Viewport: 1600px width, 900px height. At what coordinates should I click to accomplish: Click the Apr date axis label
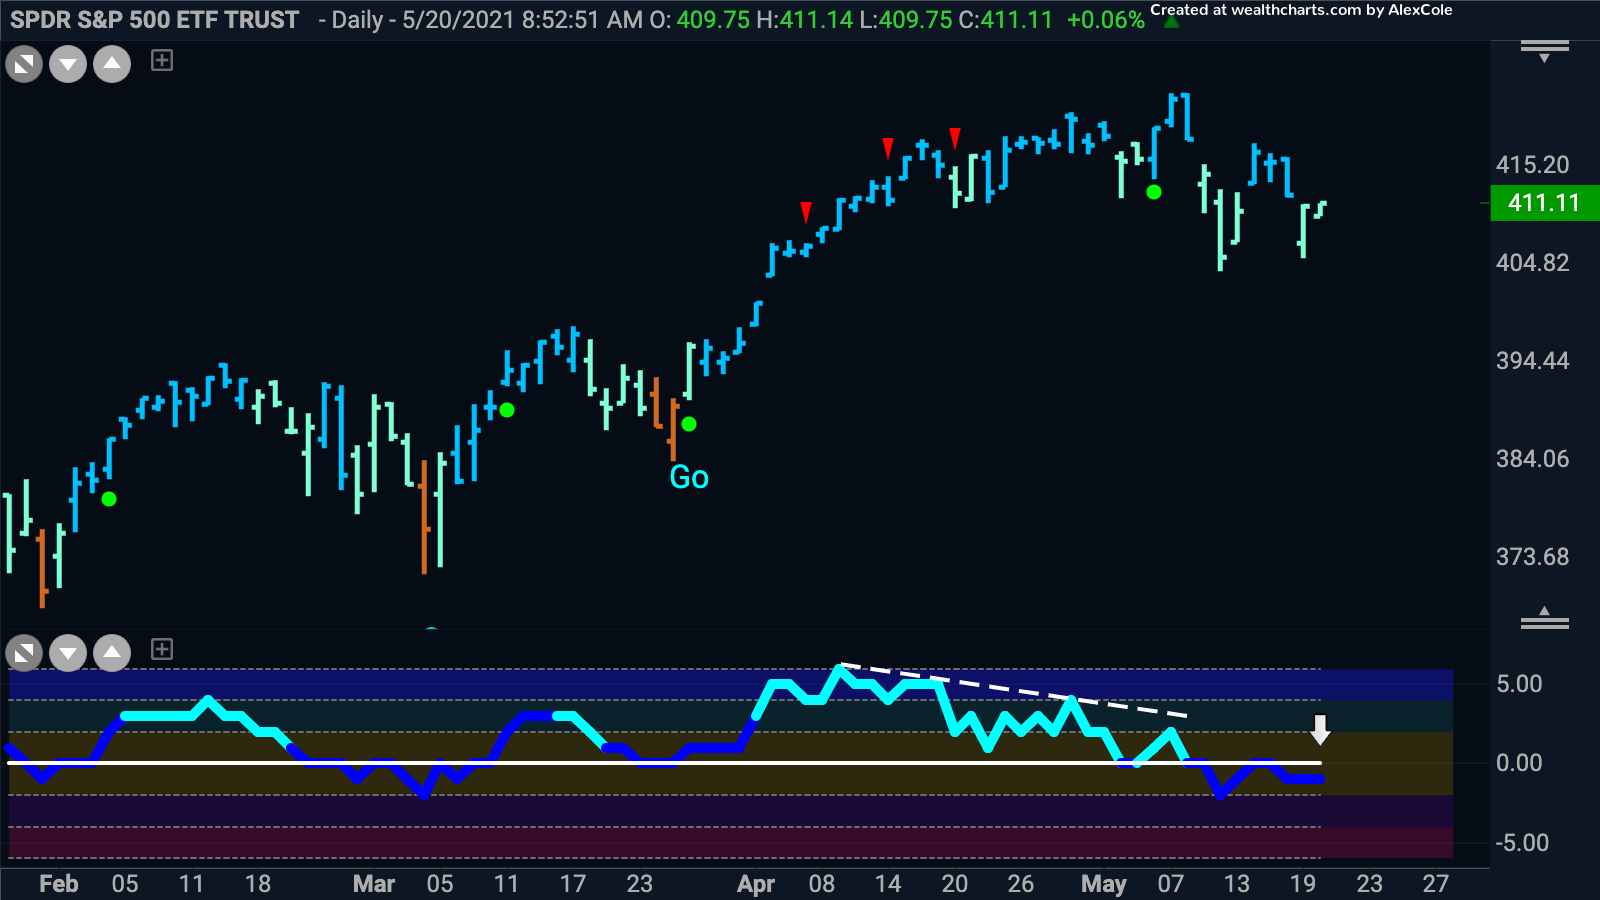click(x=756, y=884)
